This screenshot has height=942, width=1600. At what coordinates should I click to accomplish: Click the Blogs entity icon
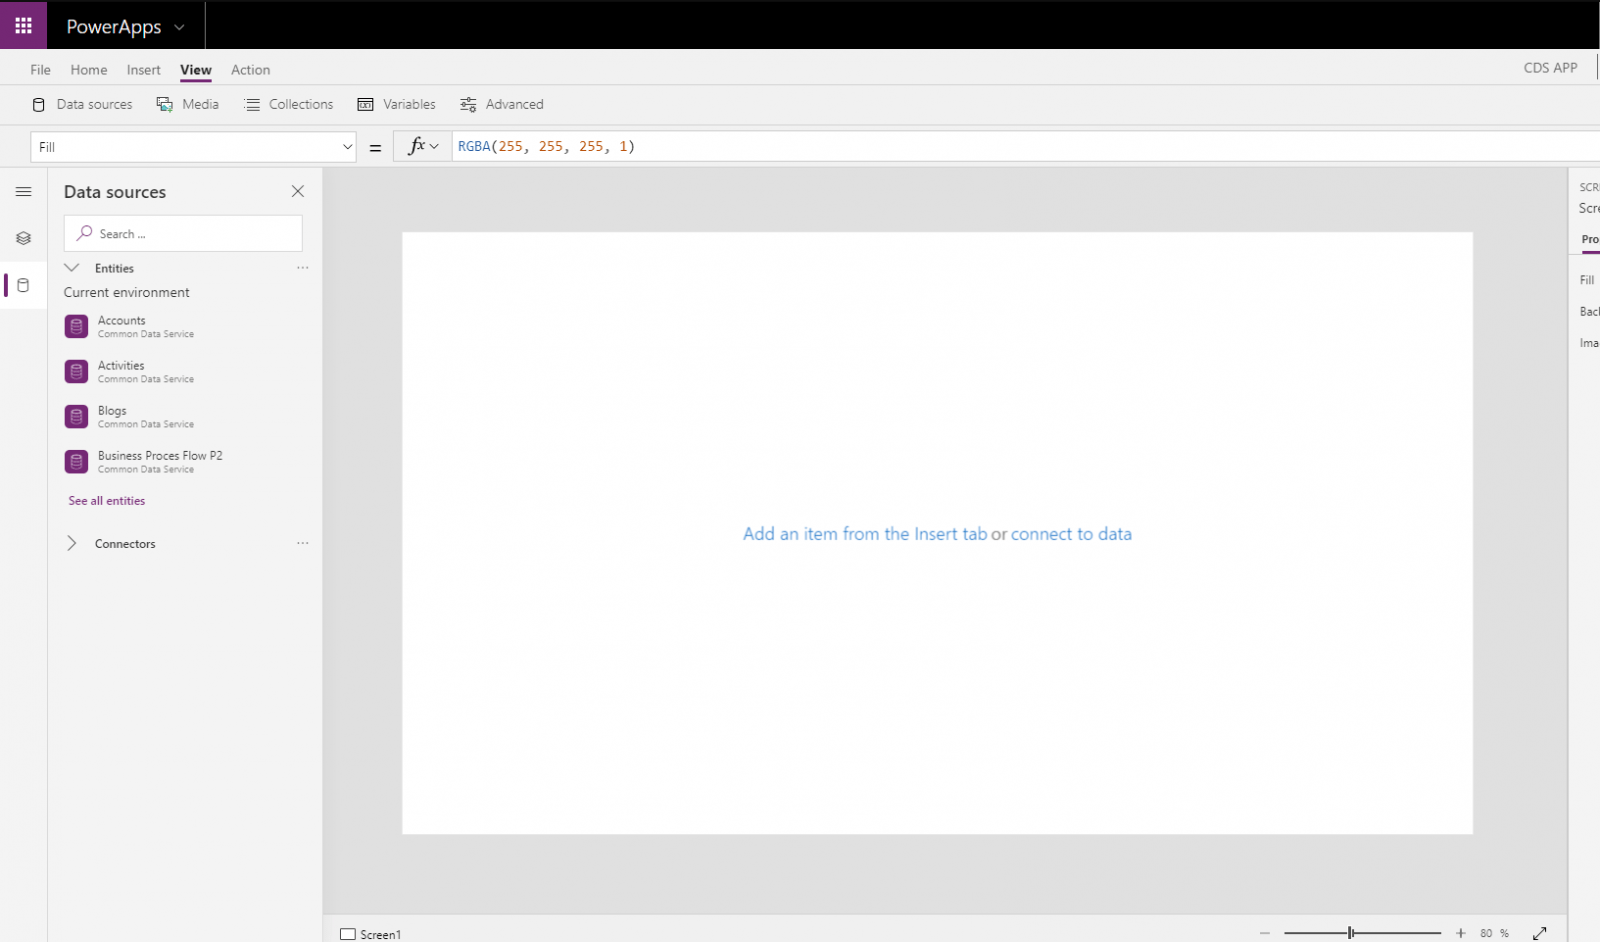(x=76, y=417)
